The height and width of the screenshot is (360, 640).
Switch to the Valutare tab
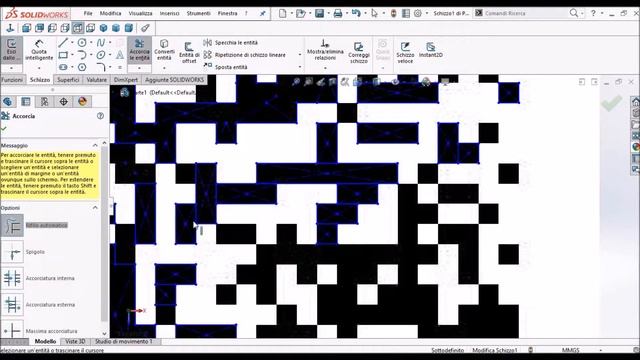point(96,80)
